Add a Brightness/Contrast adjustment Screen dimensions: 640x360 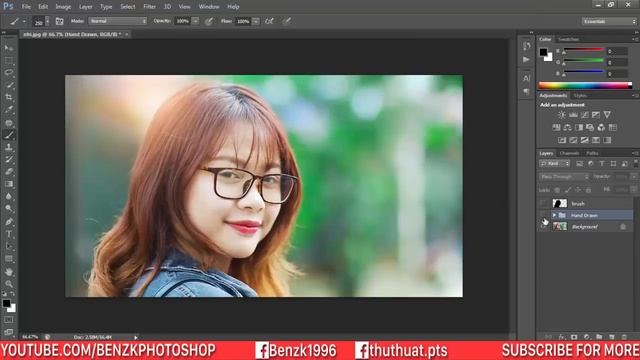pyautogui.click(x=562, y=115)
